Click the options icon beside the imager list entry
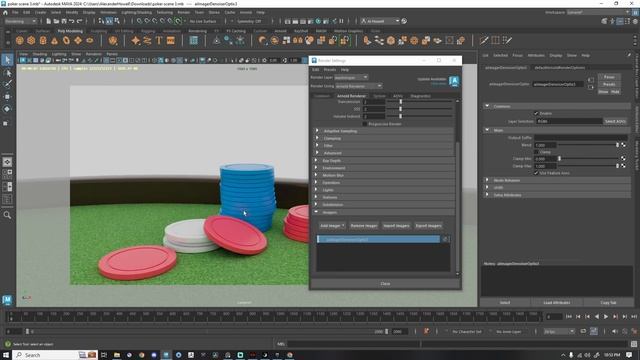 (x=445, y=239)
